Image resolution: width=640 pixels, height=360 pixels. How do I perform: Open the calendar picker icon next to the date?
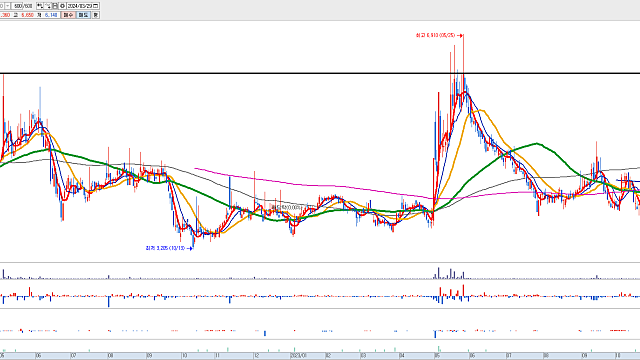96,6
